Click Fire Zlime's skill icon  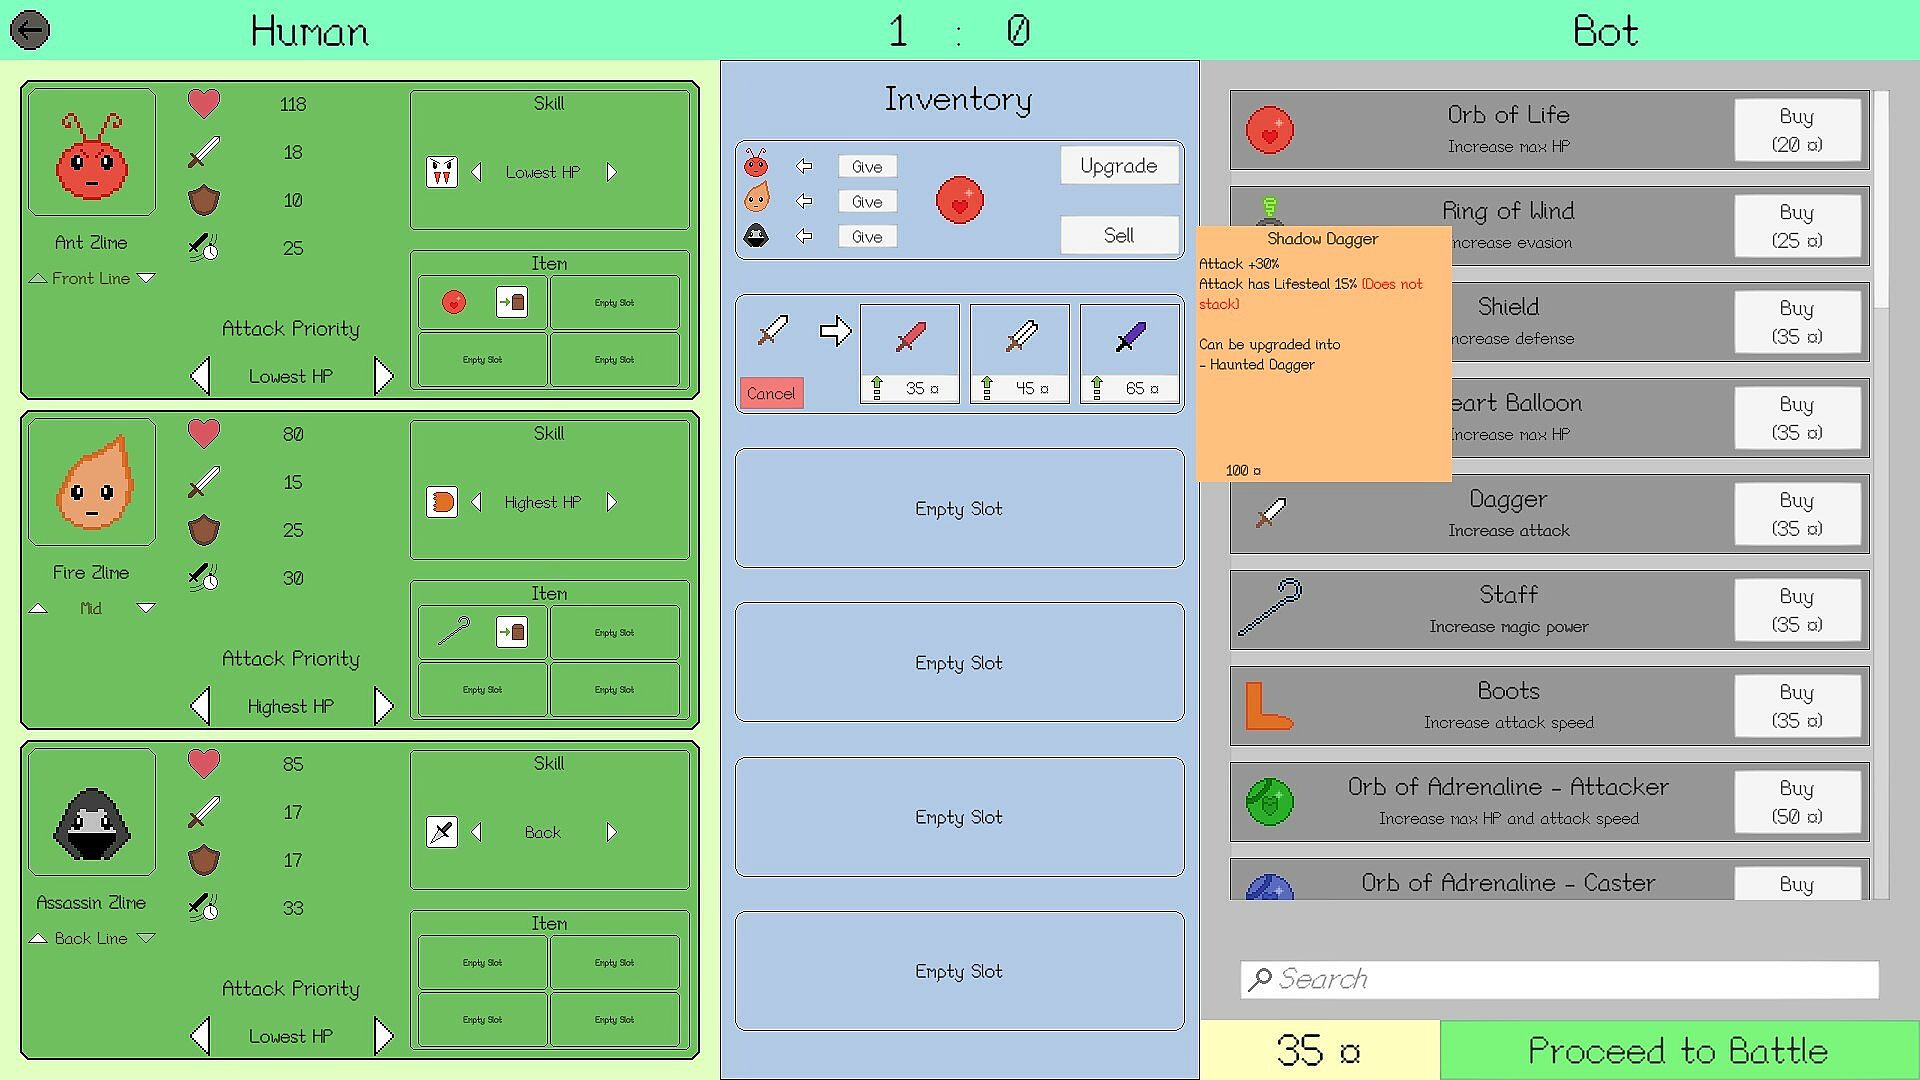(x=442, y=502)
